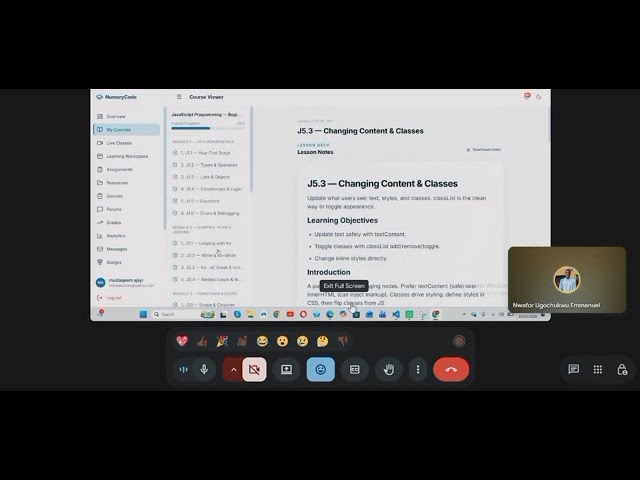Leave the call with the red hang-up button
The height and width of the screenshot is (480, 640).
[x=451, y=369]
